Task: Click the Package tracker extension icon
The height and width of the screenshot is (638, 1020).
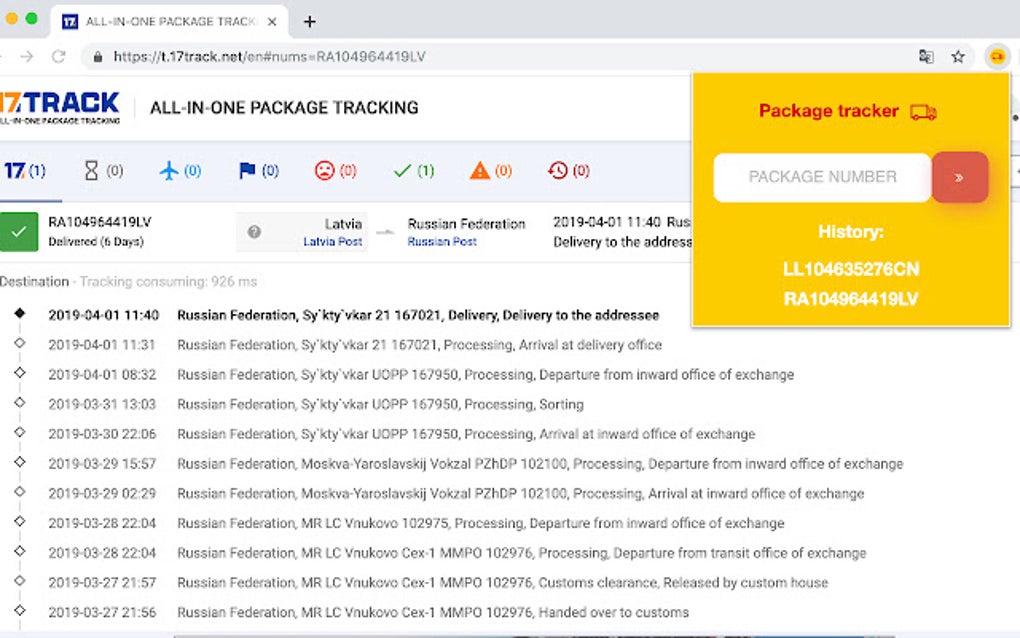Action: click(996, 57)
